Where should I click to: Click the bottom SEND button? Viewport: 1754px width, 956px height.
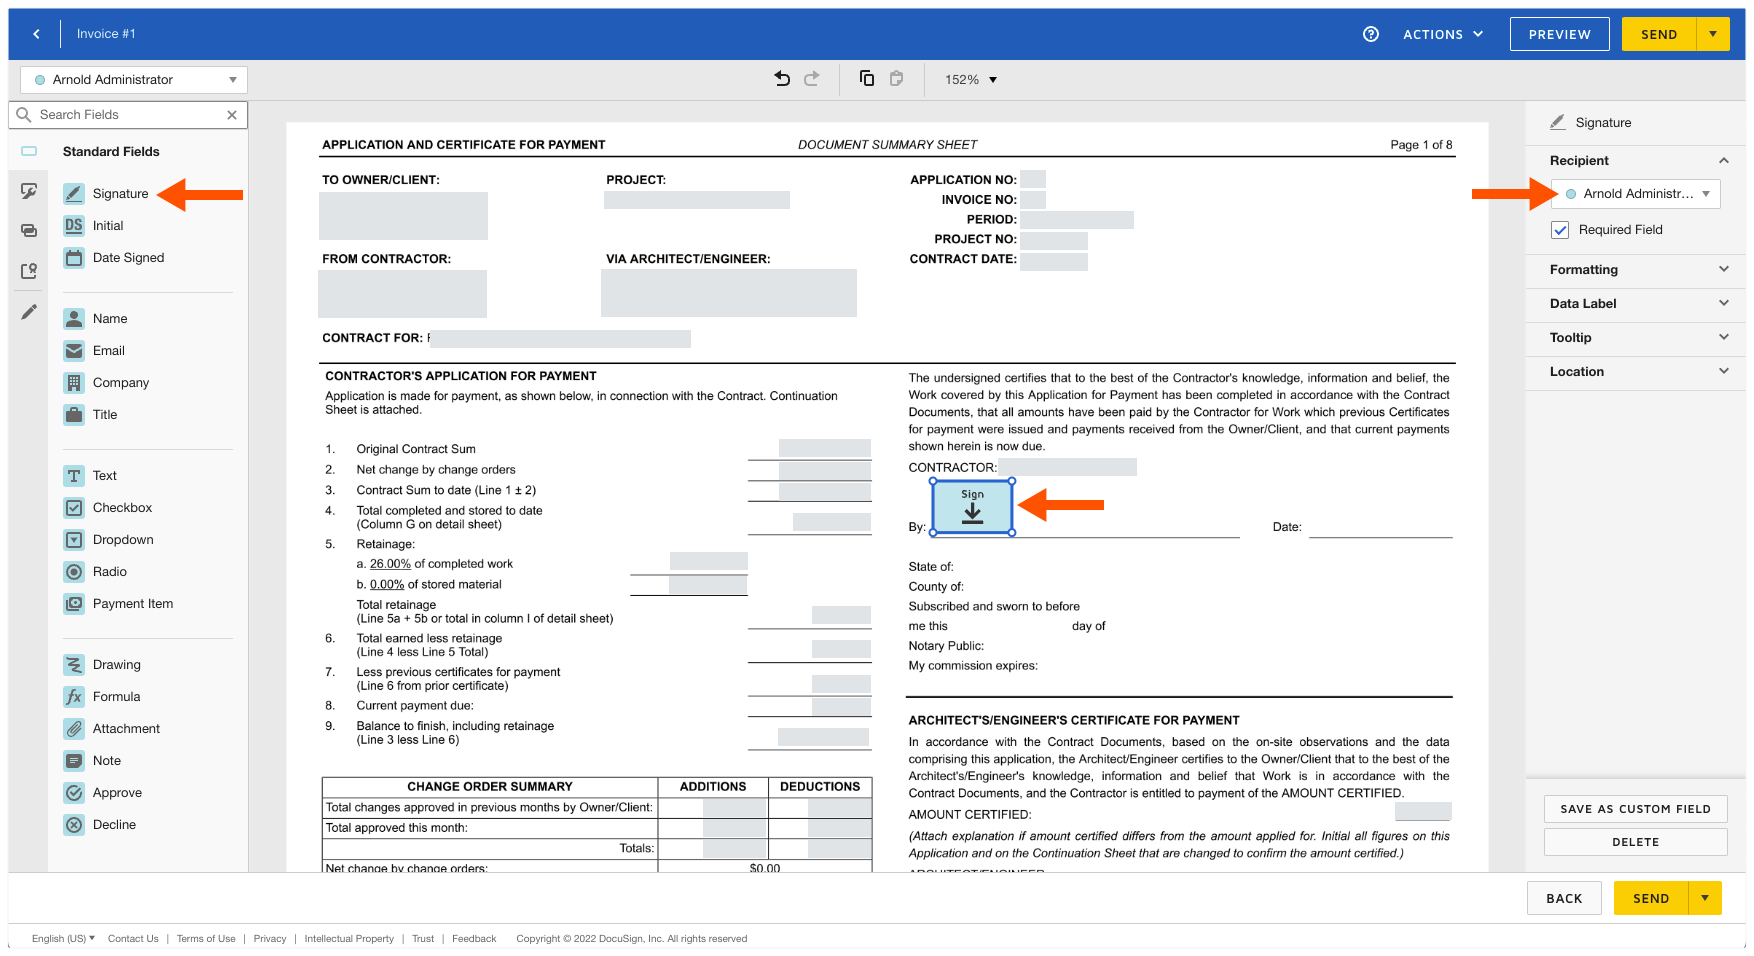tap(1651, 898)
